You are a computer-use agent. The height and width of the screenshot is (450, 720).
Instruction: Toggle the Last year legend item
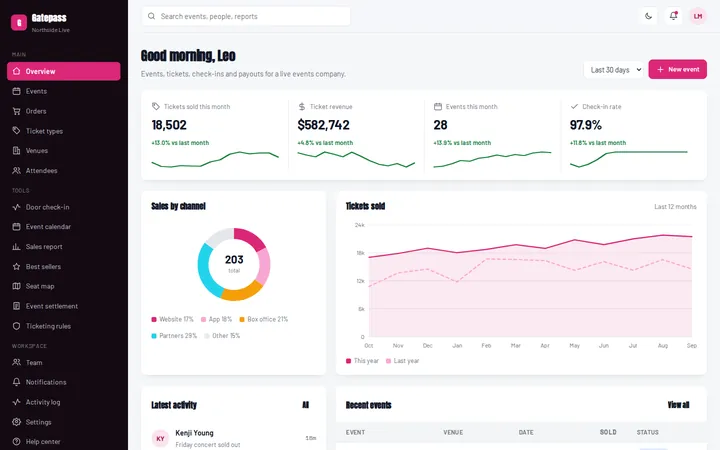pyautogui.click(x=402, y=361)
